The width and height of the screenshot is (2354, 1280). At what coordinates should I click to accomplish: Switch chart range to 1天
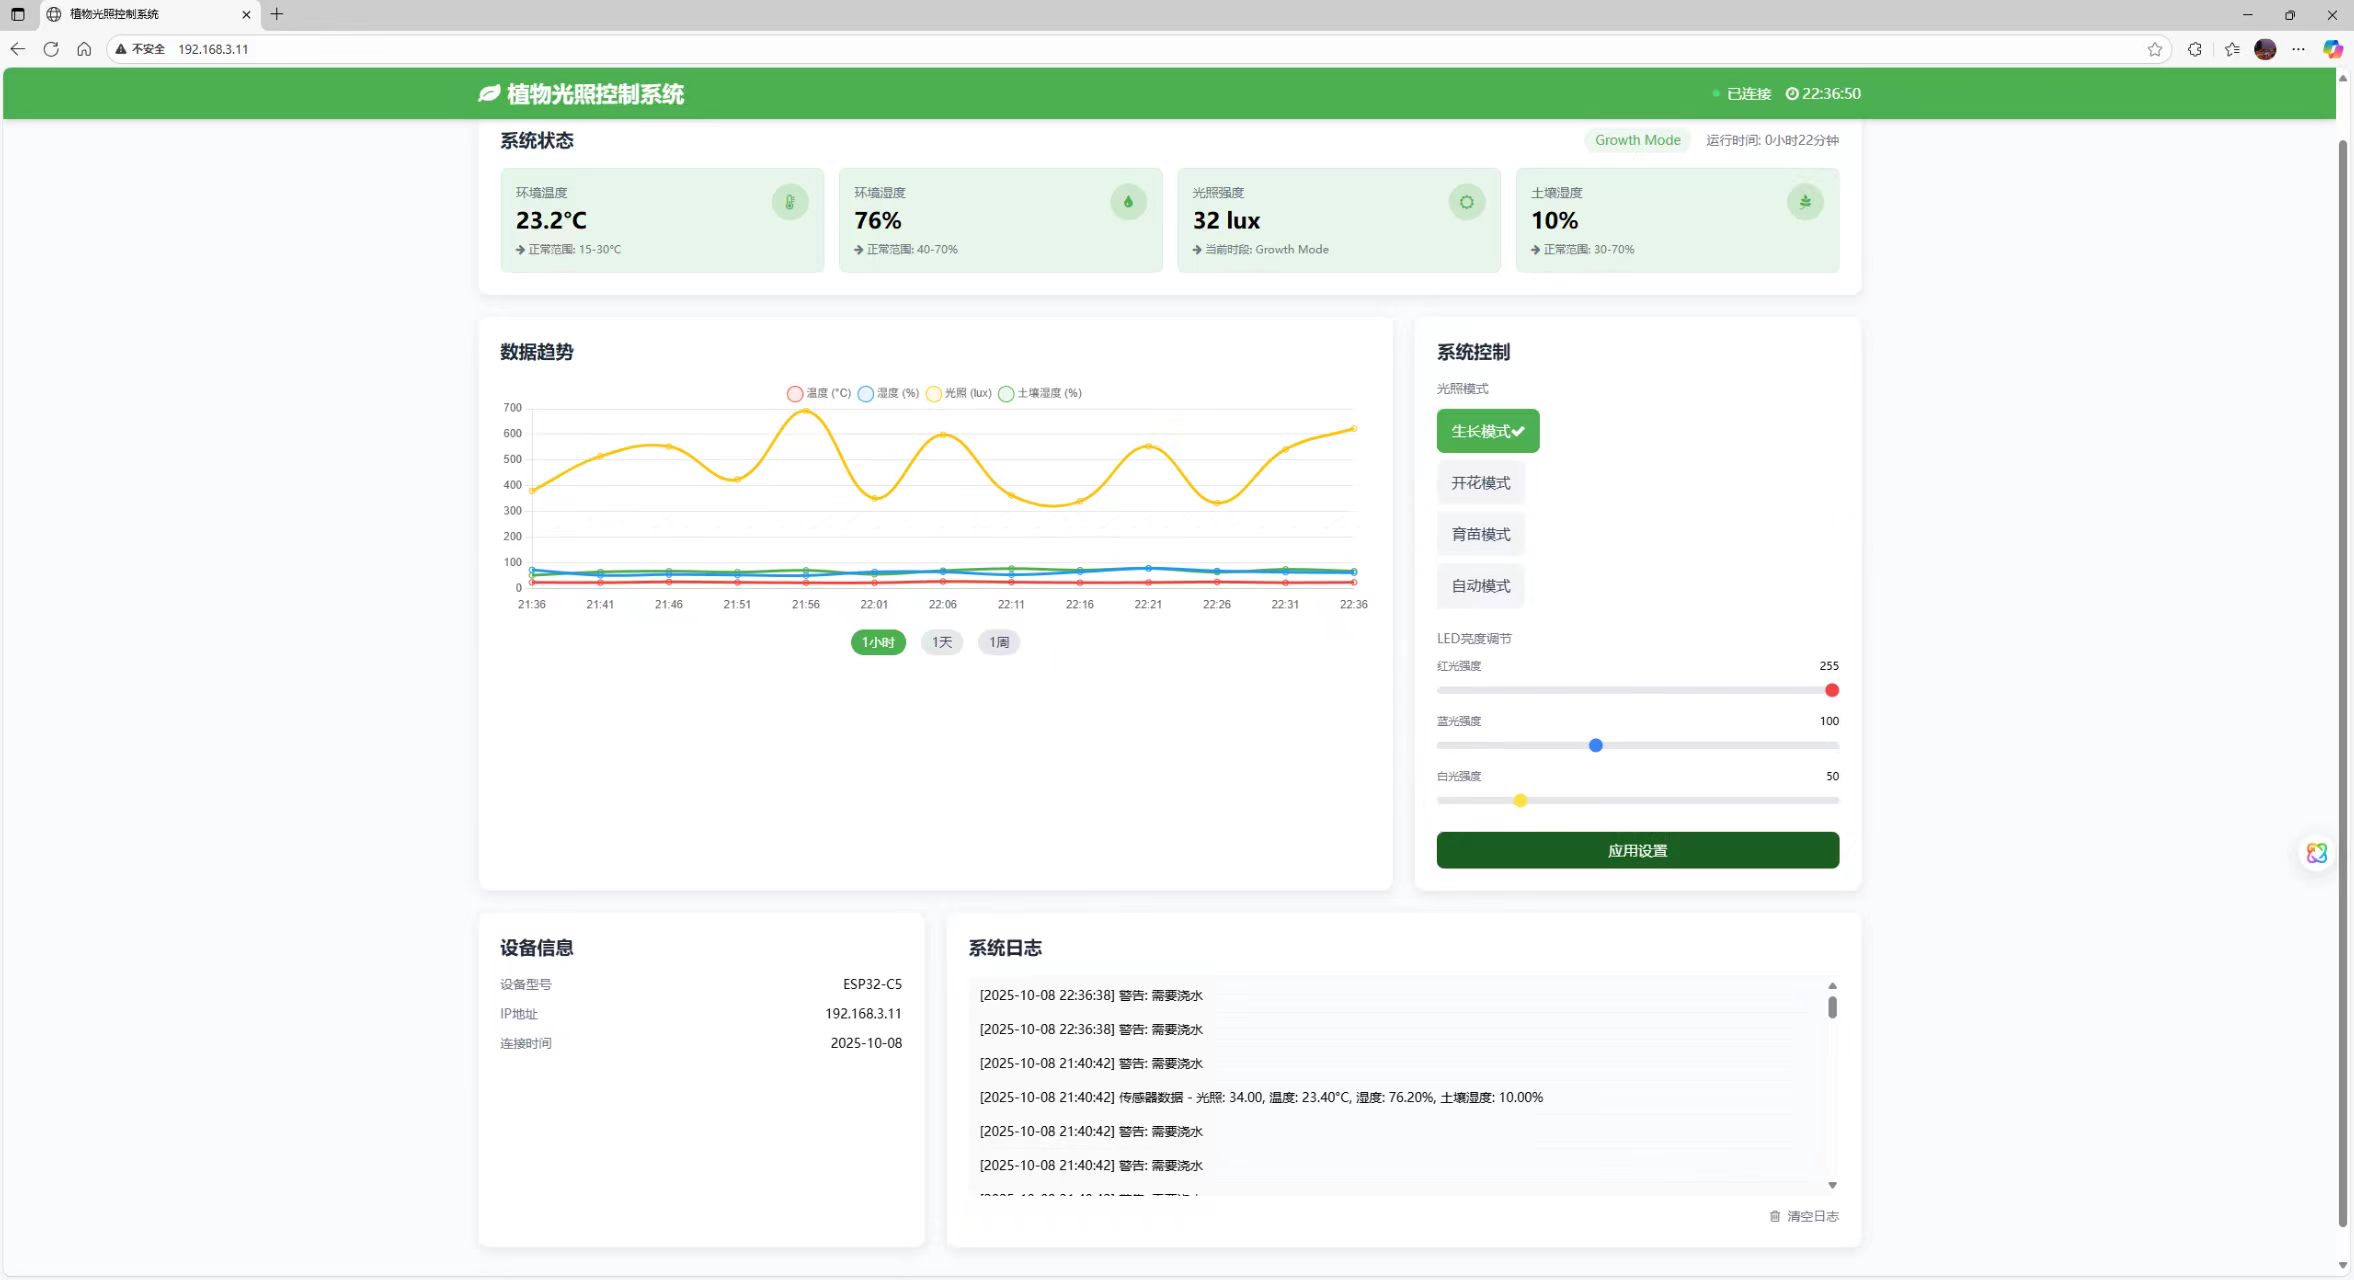(941, 642)
